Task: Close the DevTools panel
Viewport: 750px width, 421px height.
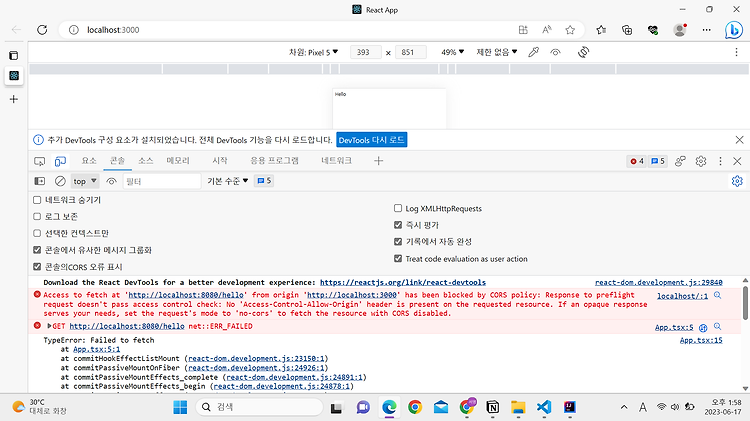Action: (737, 161)
